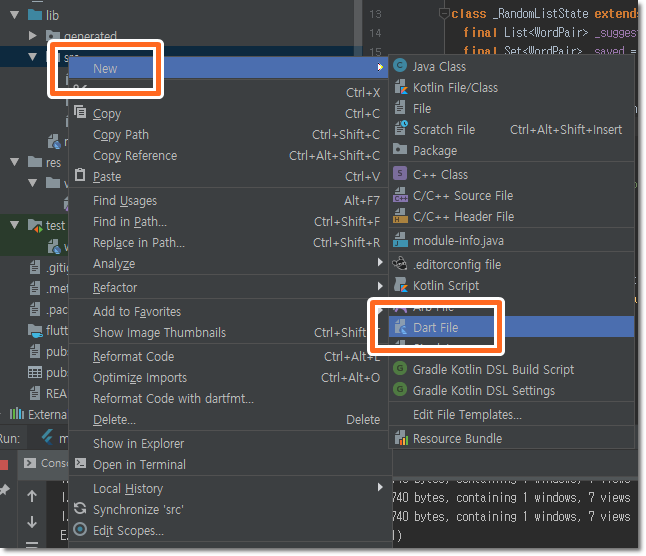The image size is (646, 556).
Task: Select Reformat Code entry
Action: pos(228,356)
